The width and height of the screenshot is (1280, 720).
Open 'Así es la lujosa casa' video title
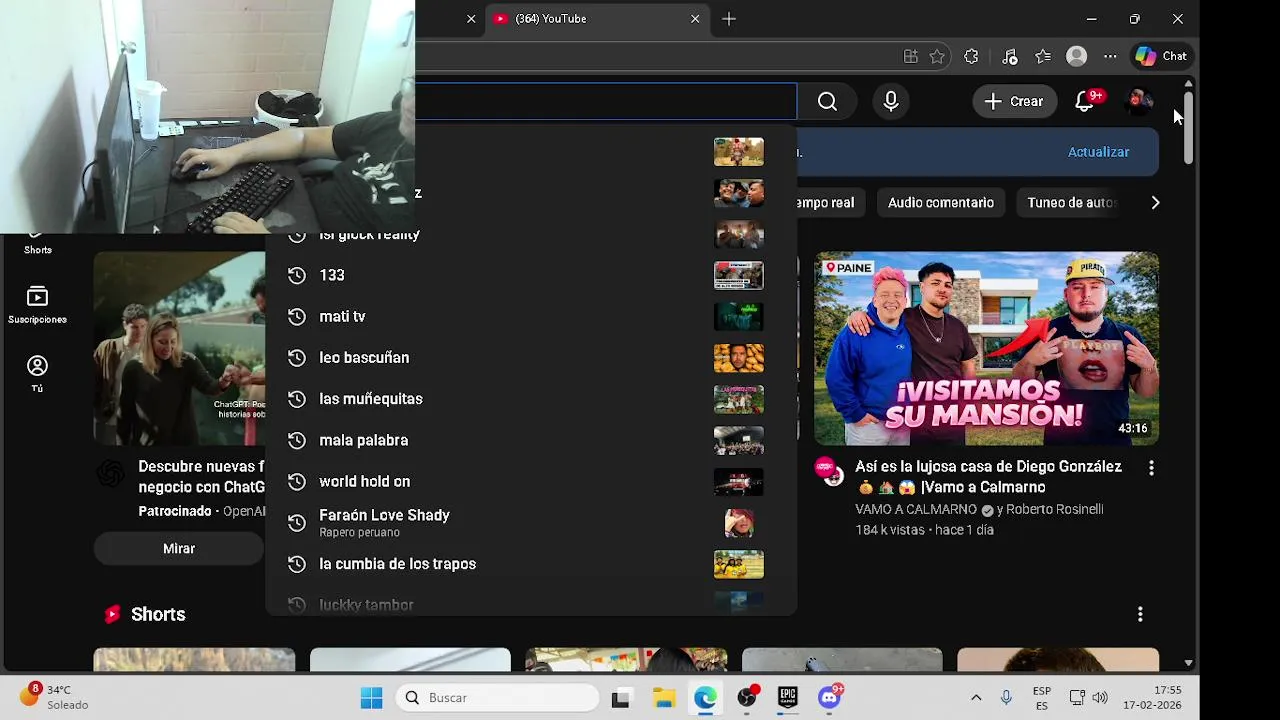coord(988,477)
